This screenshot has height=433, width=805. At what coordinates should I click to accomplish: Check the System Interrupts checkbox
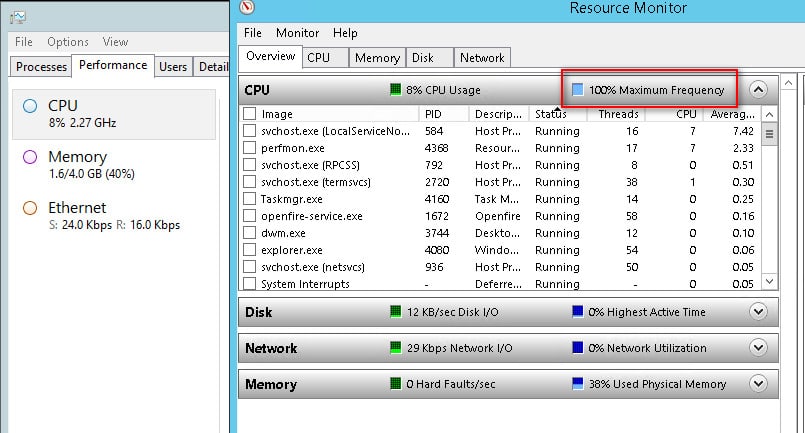(250, 284)
